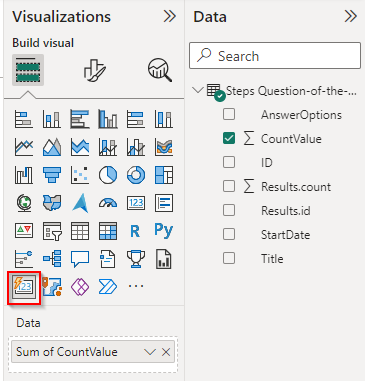This screenshot has width=365, height=381.
Task: Add a Slicer visual
Action: pyautogui.click(x=52, y=231)
